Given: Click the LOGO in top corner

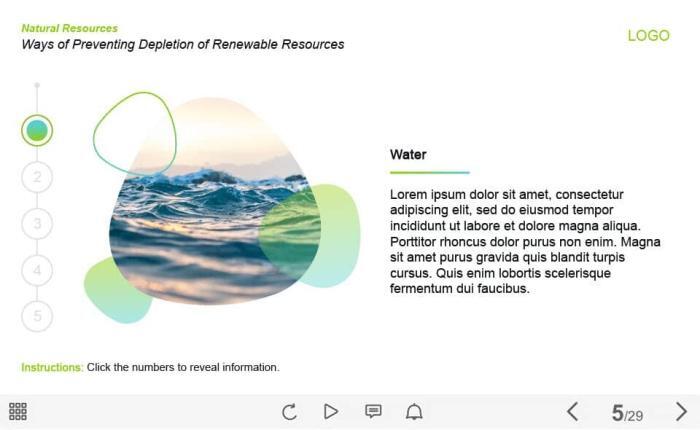Looking at the screenshot, I should 648,35.
